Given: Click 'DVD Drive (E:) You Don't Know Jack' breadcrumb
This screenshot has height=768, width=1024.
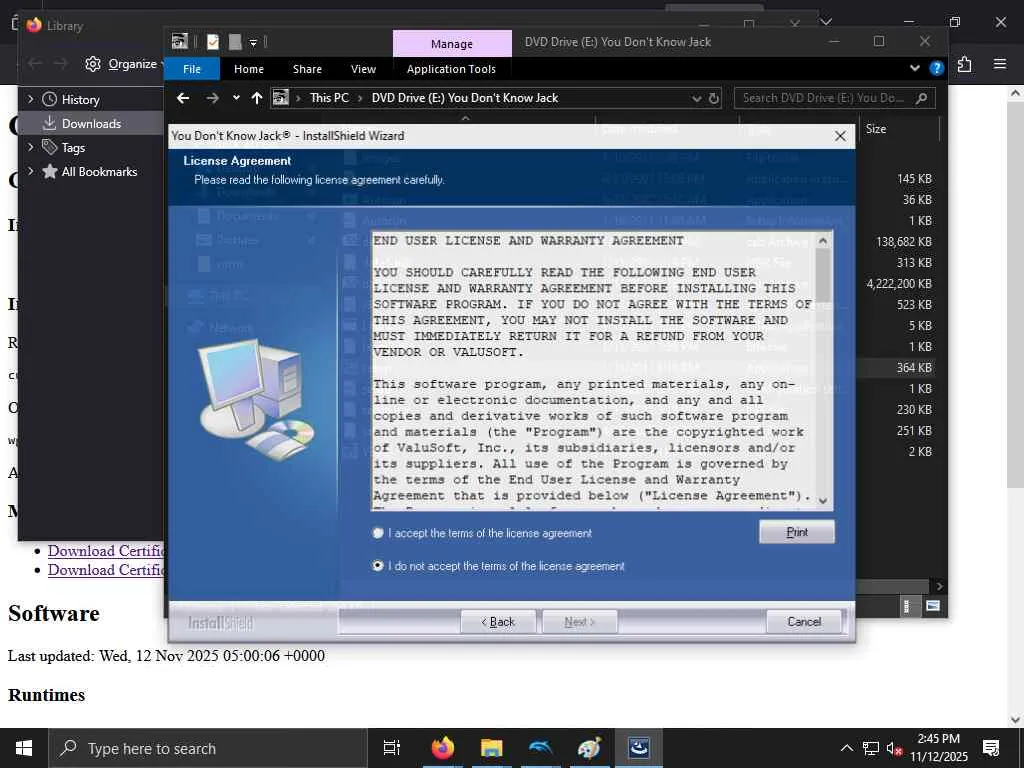Looking at the screenshot, I should tap(465, 98).
